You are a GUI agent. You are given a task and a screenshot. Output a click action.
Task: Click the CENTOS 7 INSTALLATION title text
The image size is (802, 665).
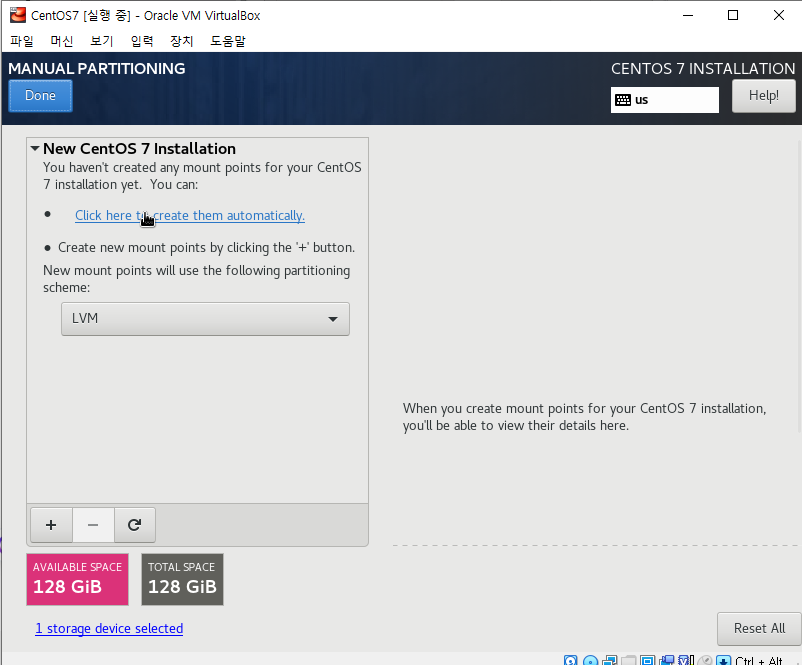point(703,69)
